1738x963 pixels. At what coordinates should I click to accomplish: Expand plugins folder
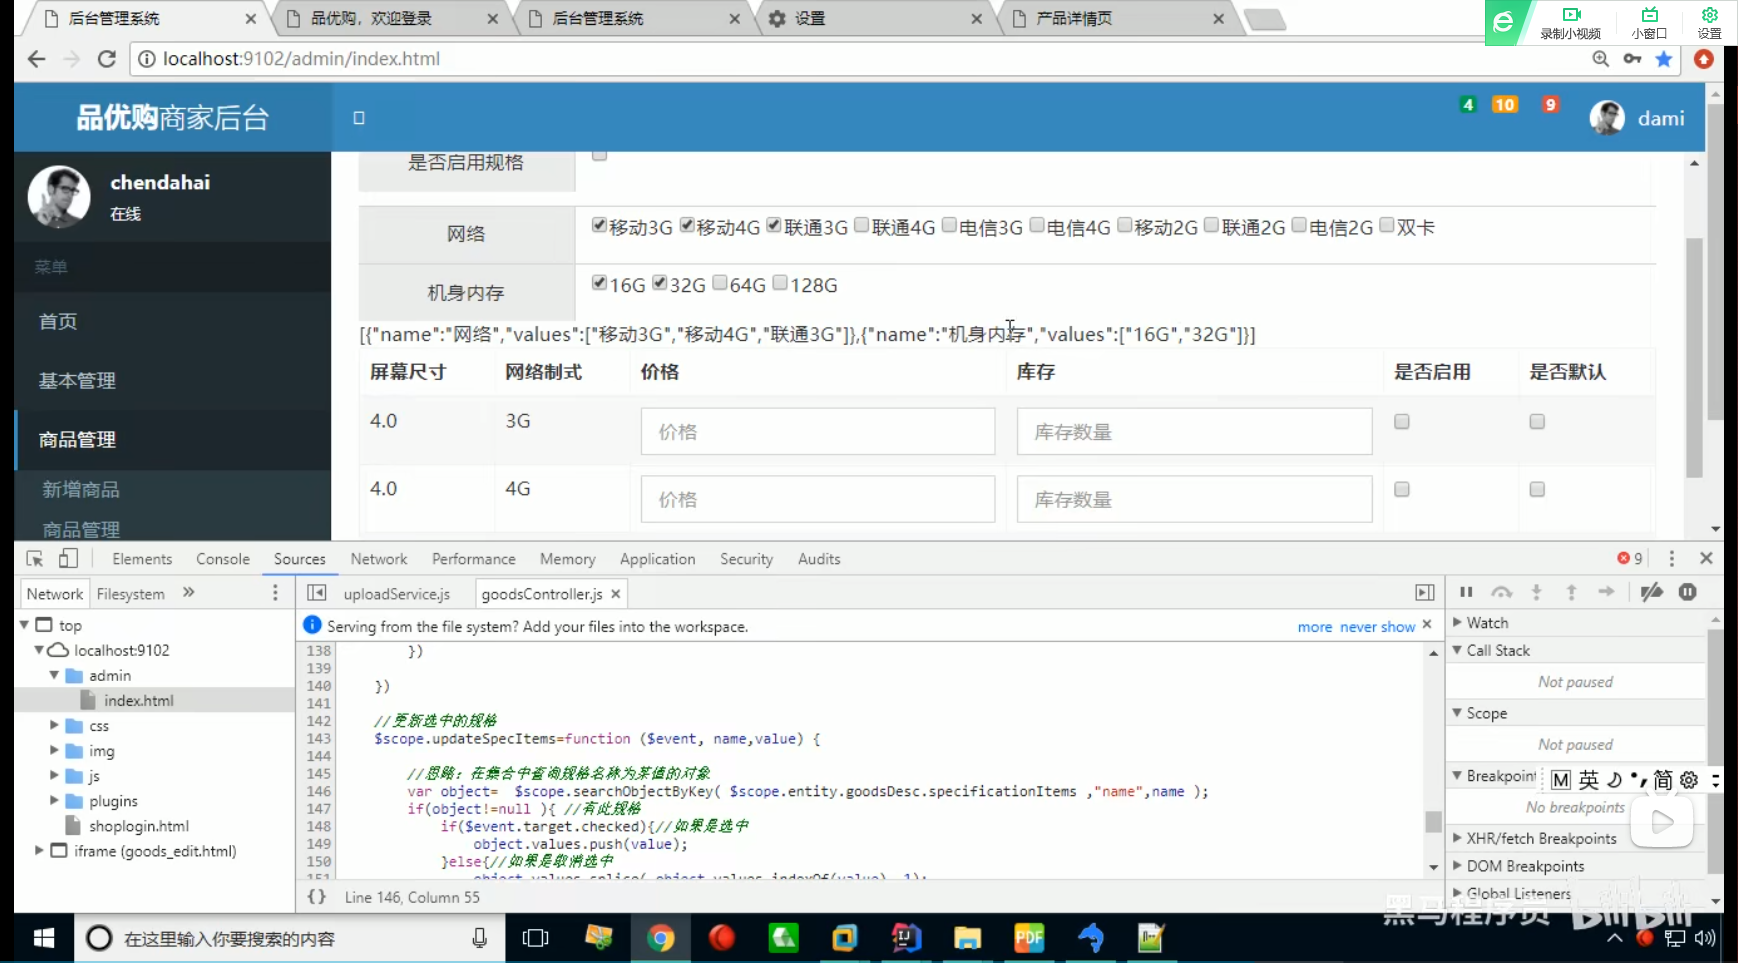pyautogui.click(x=54, y=800)
